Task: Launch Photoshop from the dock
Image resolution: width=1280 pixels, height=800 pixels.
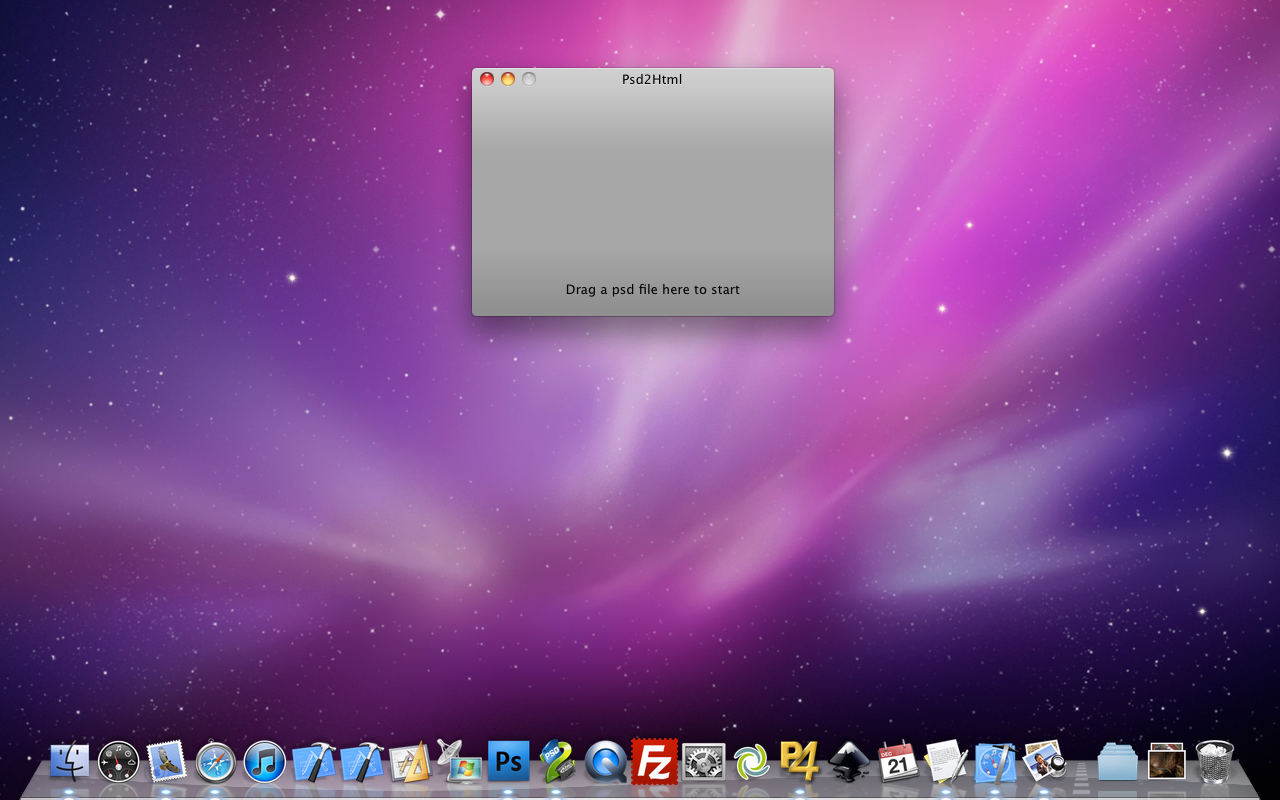Action: [x=508, y=763]
